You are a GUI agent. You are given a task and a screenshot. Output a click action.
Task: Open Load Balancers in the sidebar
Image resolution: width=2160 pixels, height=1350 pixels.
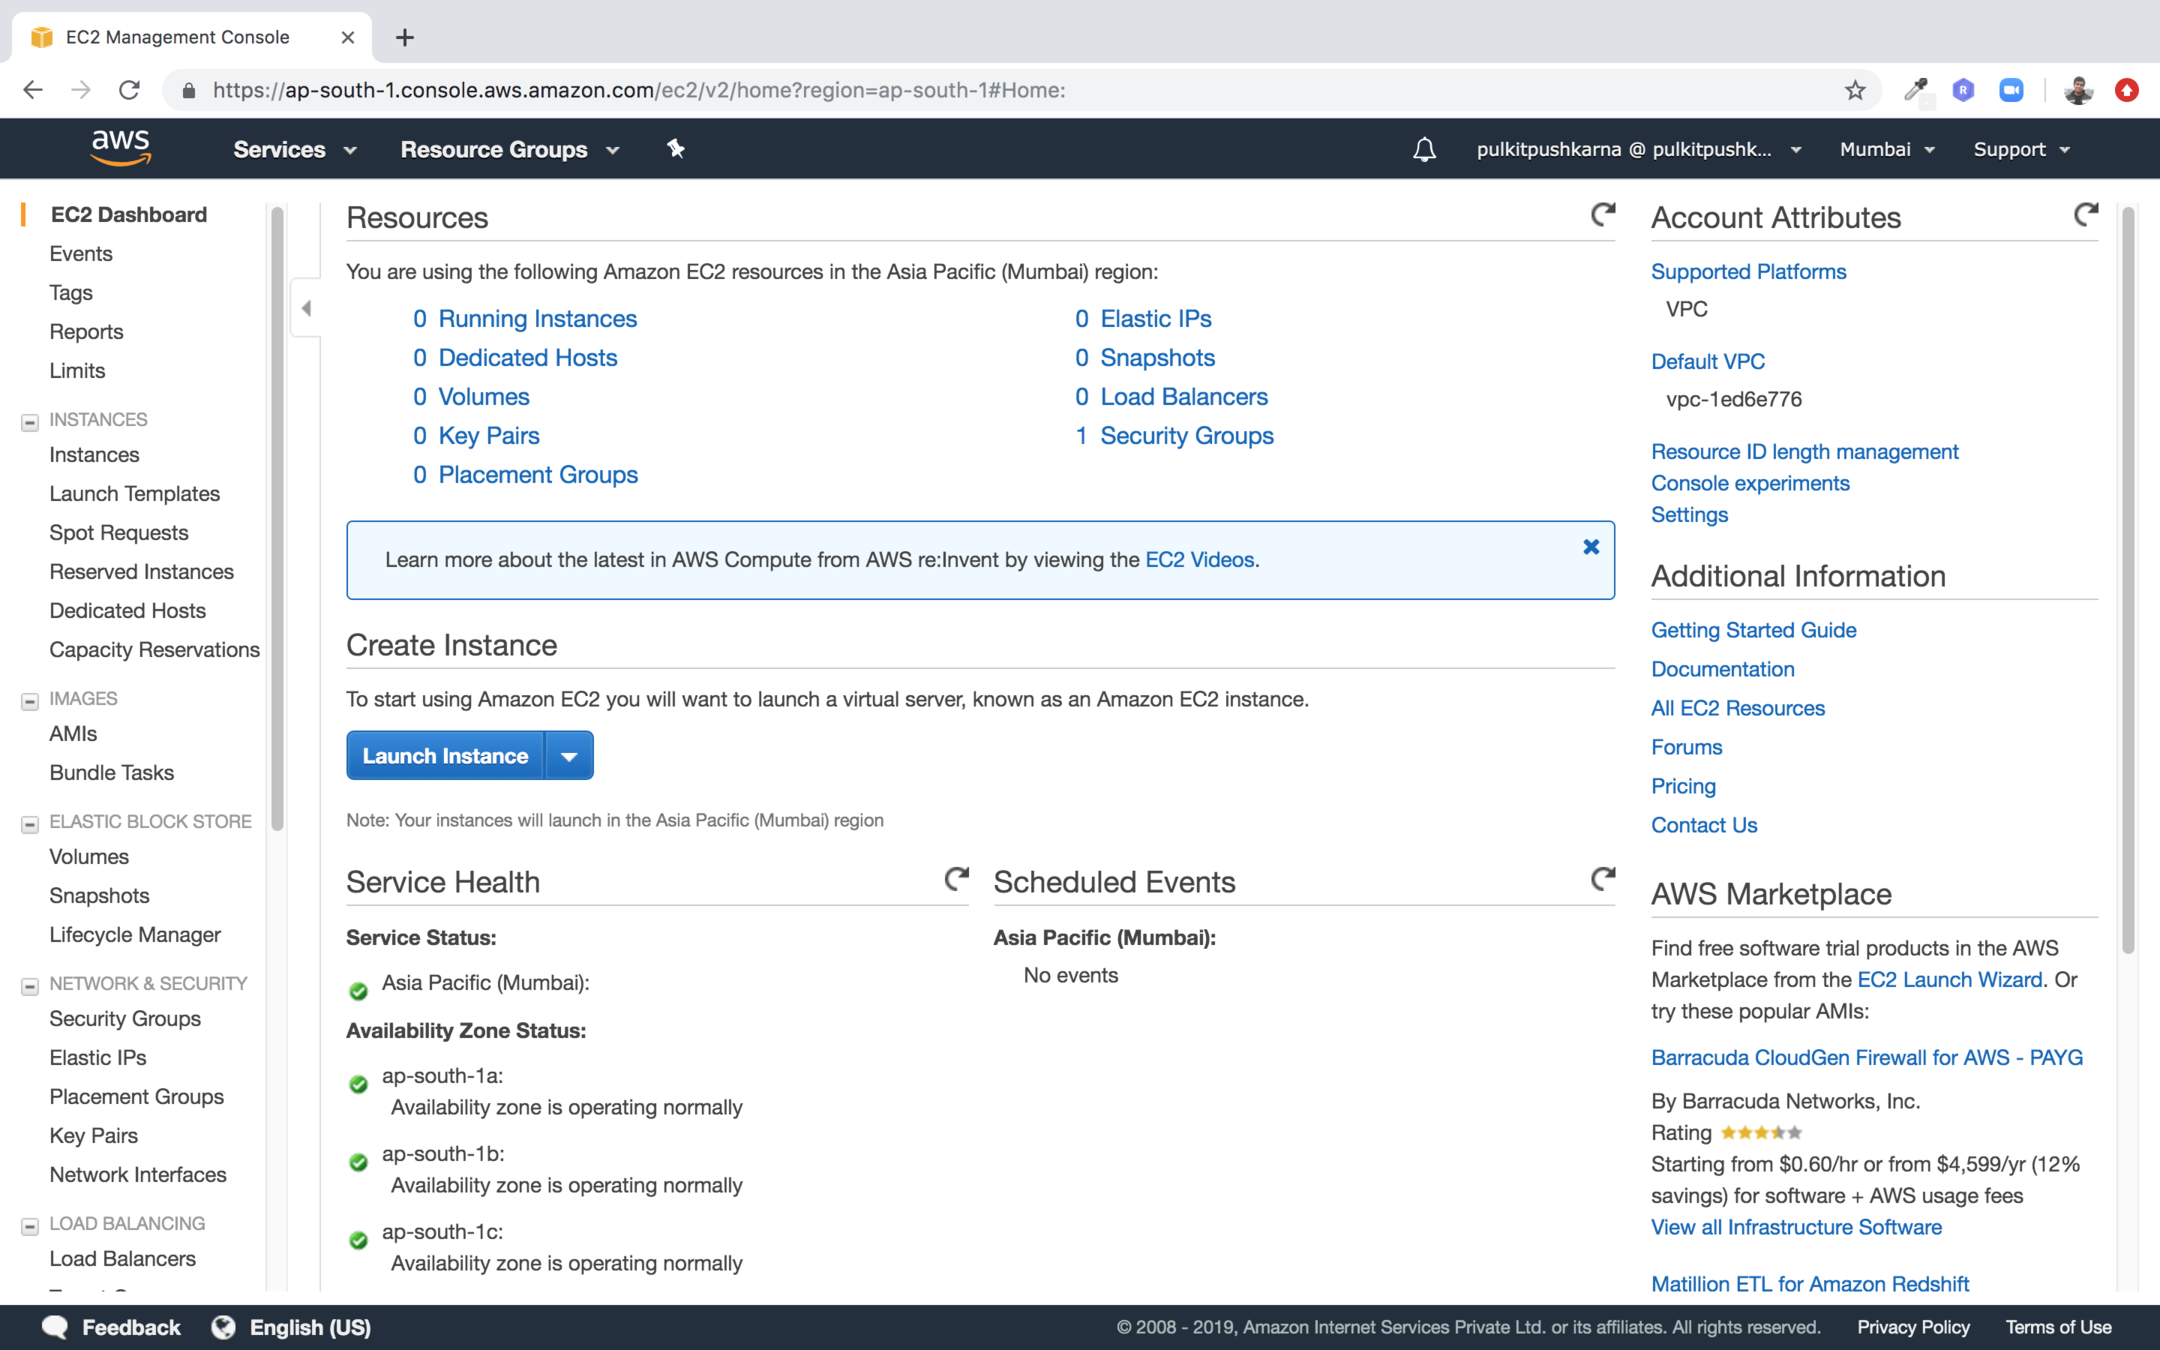[x=122, y=1258]
